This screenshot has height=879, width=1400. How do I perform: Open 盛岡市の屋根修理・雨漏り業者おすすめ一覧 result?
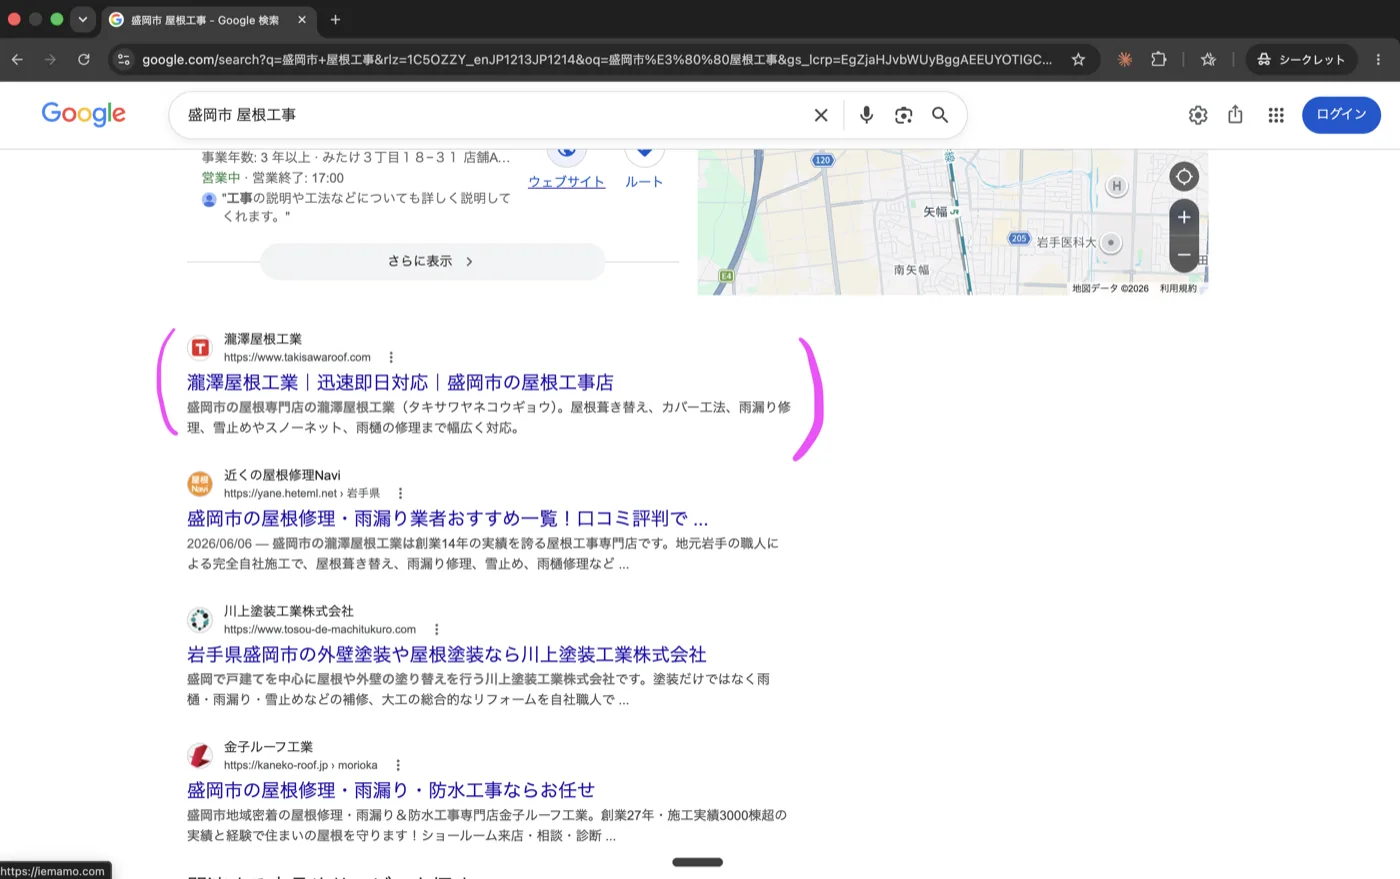pos(447,519)
